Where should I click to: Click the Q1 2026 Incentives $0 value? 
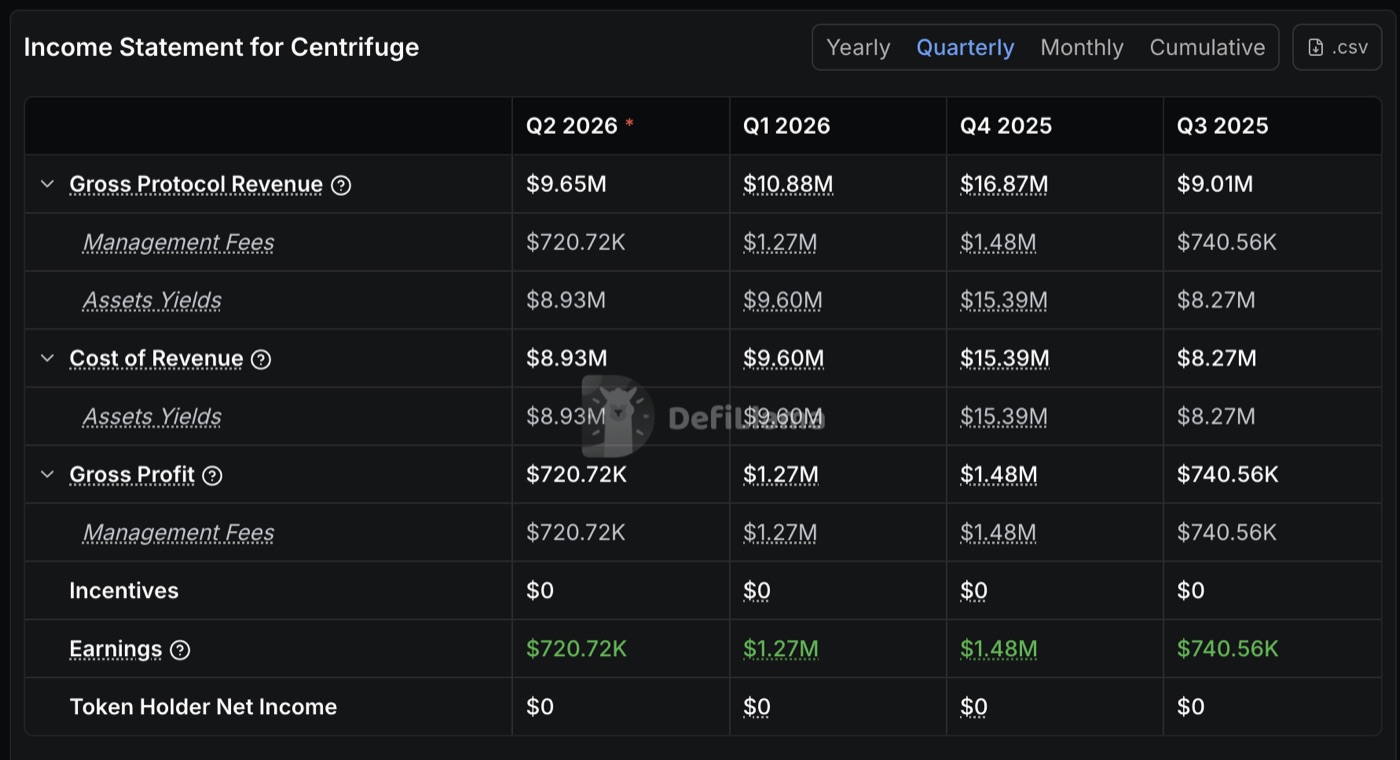757,590
